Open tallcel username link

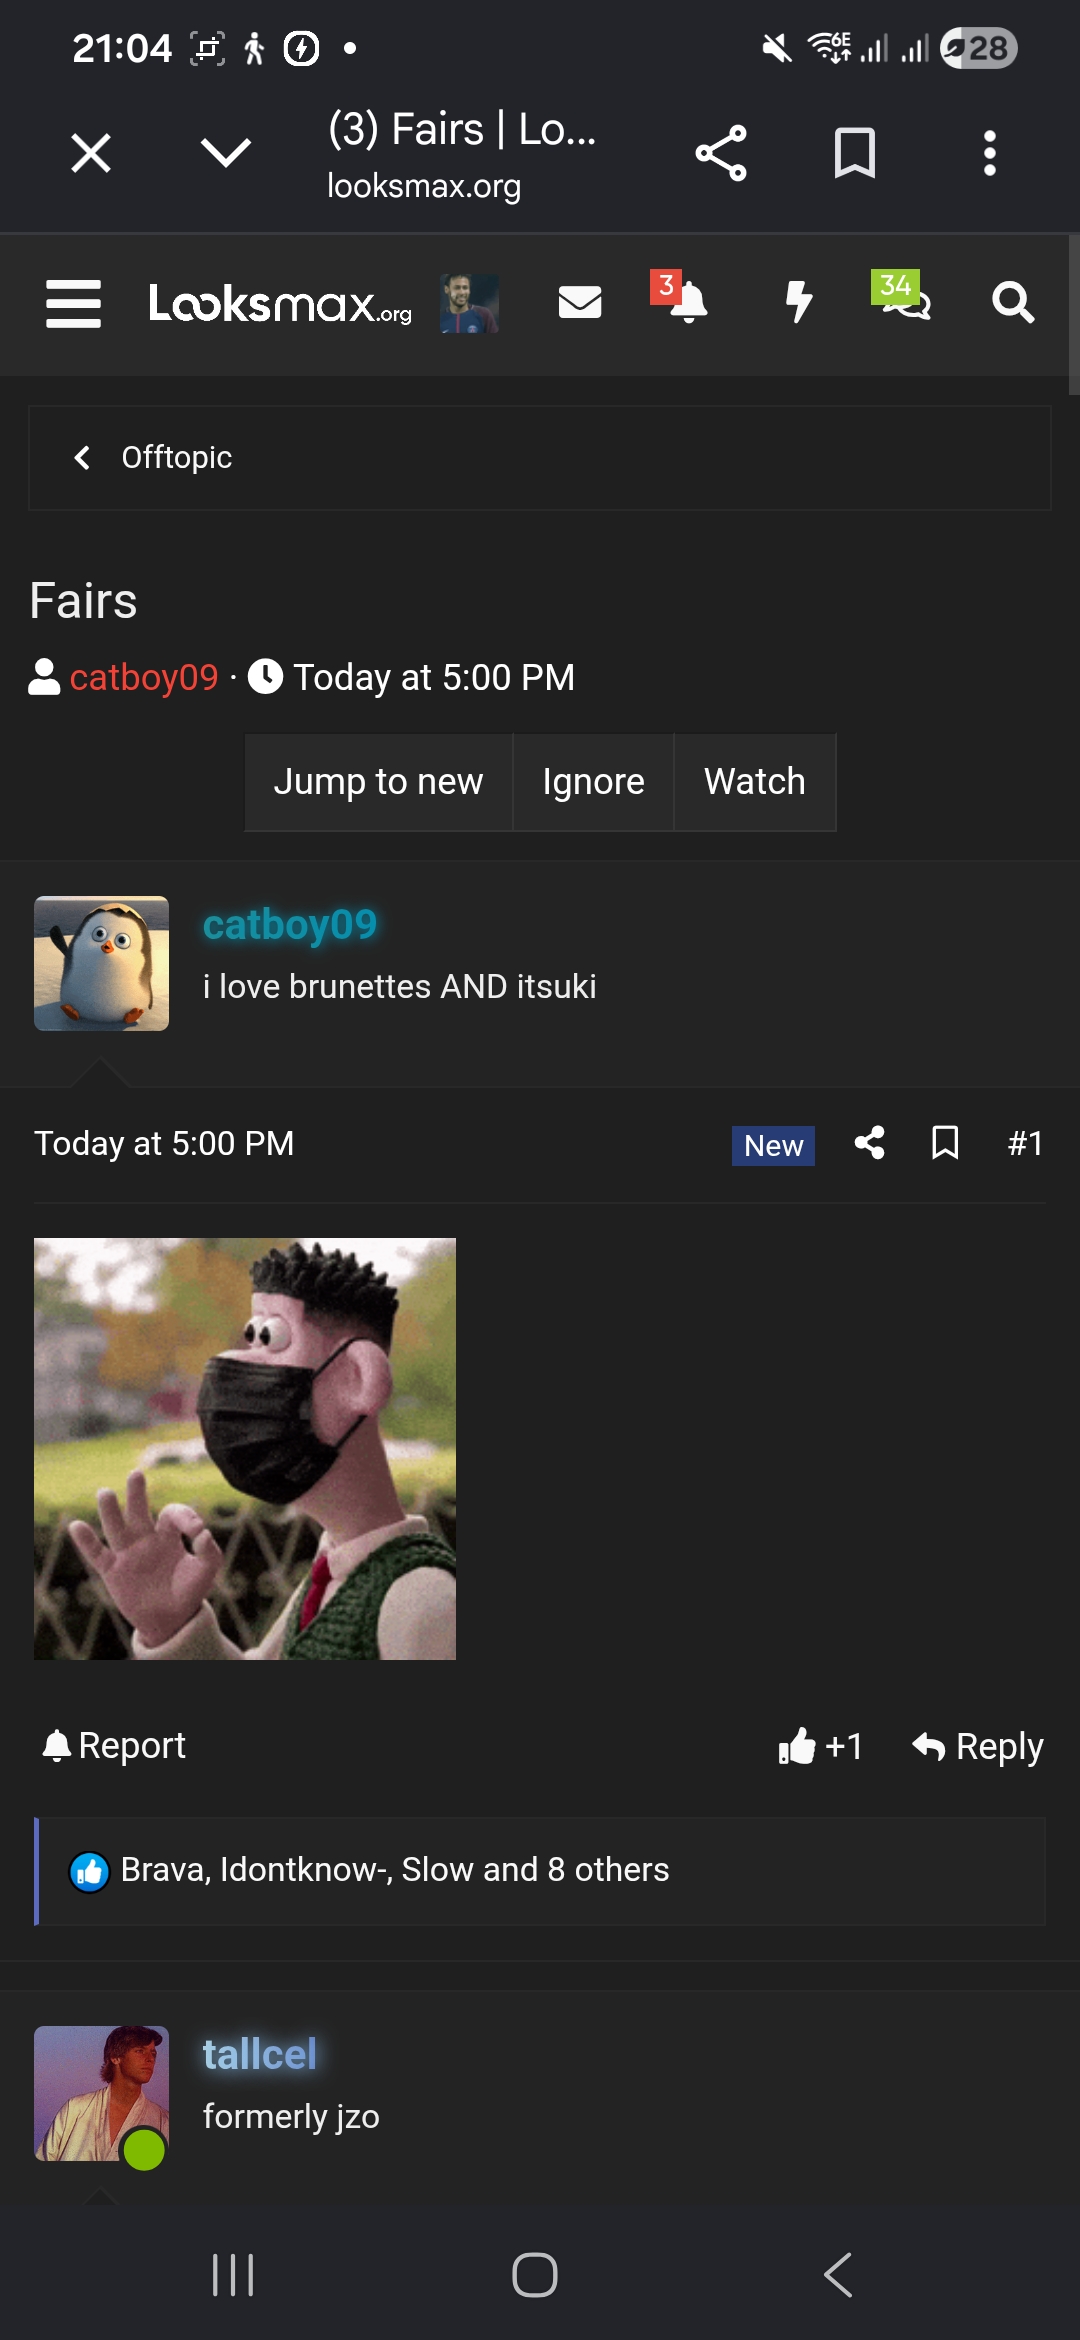tap(260, 2055)
